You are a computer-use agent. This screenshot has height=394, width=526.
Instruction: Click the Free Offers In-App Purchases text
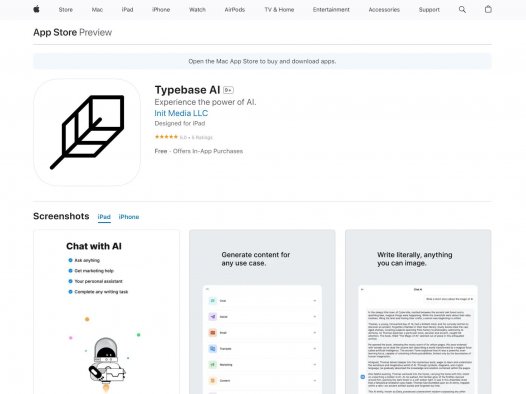(x=199, y=151)
